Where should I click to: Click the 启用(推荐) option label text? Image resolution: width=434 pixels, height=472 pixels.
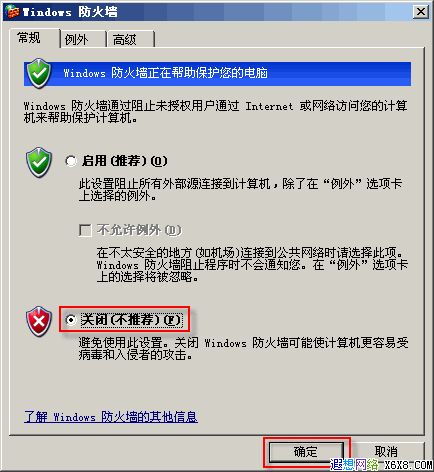coord(125,161)
